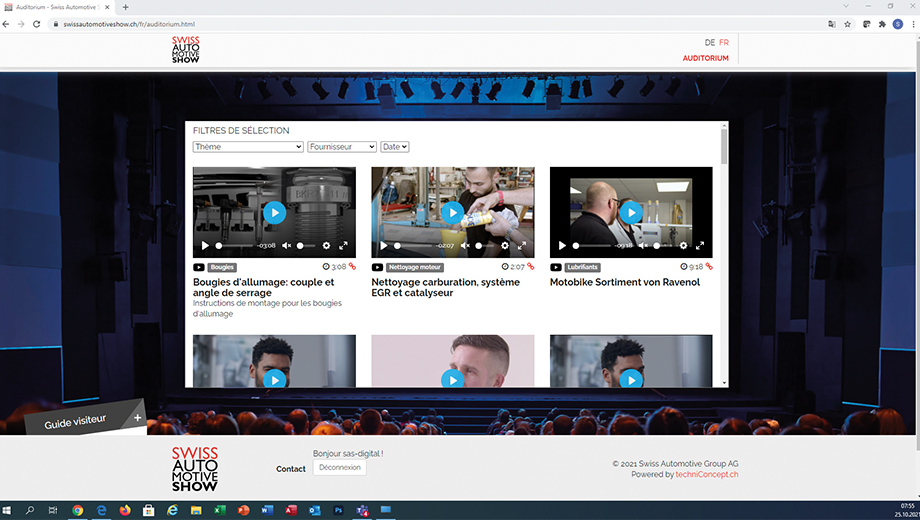Open settings gear of Bougies video player
Screen dimensions: 920x520
click(x=326, y=245)
